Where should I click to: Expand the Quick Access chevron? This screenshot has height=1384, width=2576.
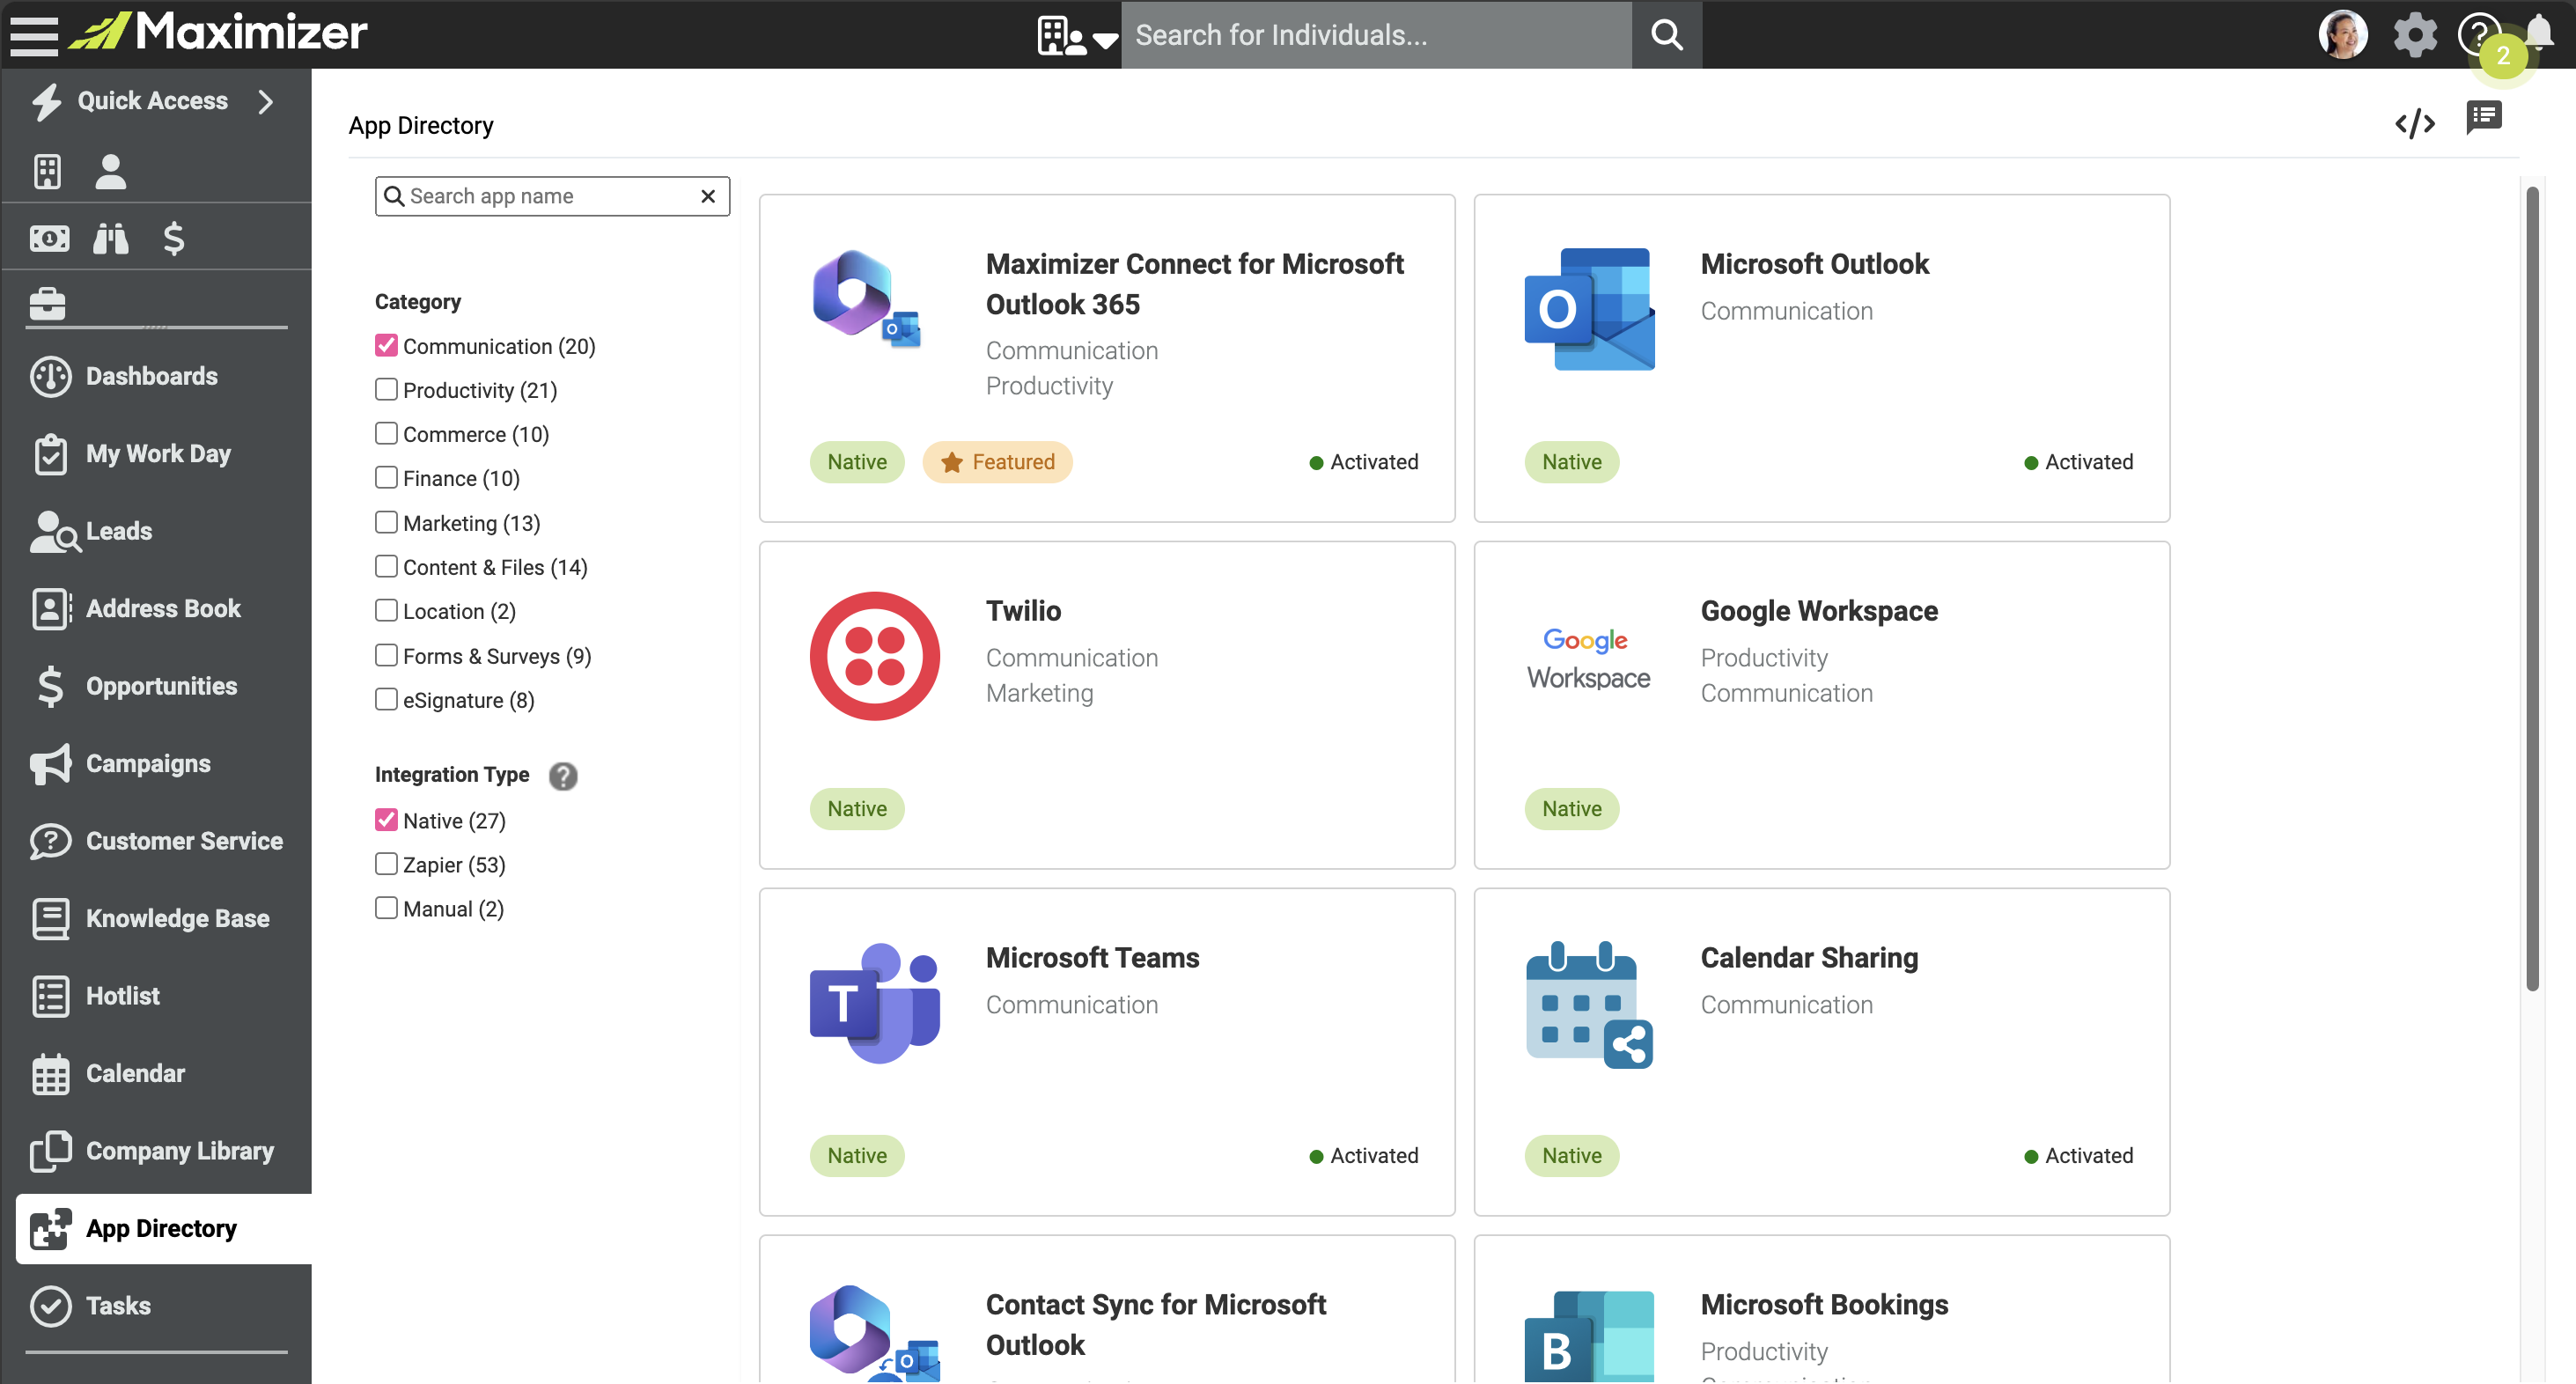[x=266, y=101]
